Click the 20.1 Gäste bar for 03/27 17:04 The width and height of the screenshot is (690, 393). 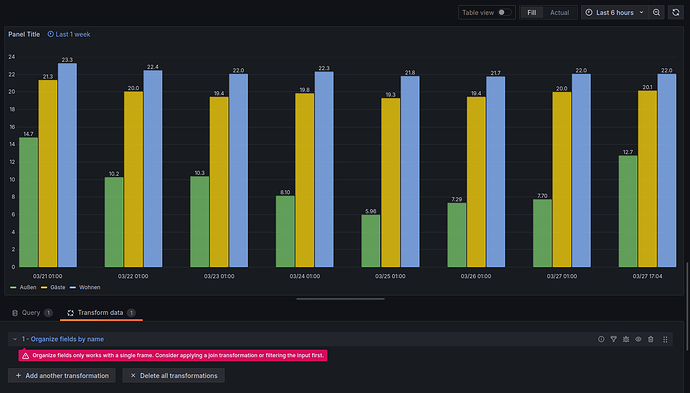coord(647,179)
